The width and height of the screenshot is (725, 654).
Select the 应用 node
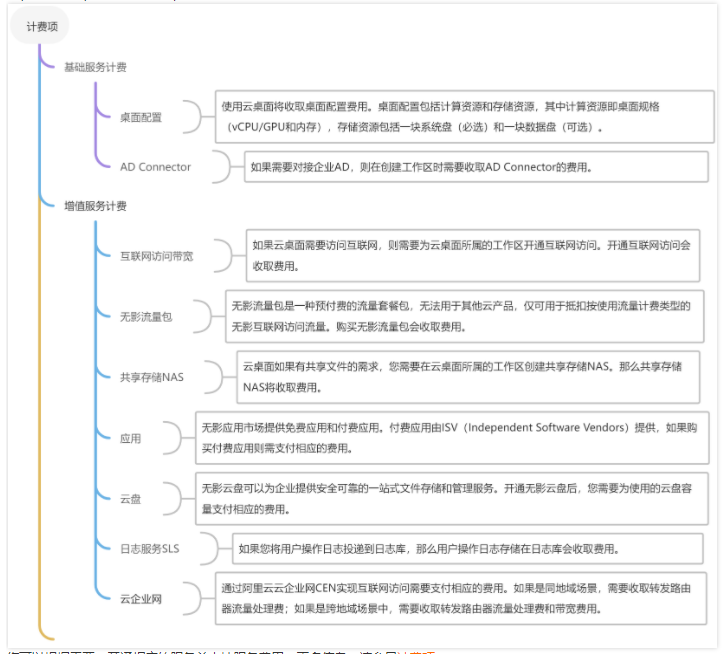130,438
